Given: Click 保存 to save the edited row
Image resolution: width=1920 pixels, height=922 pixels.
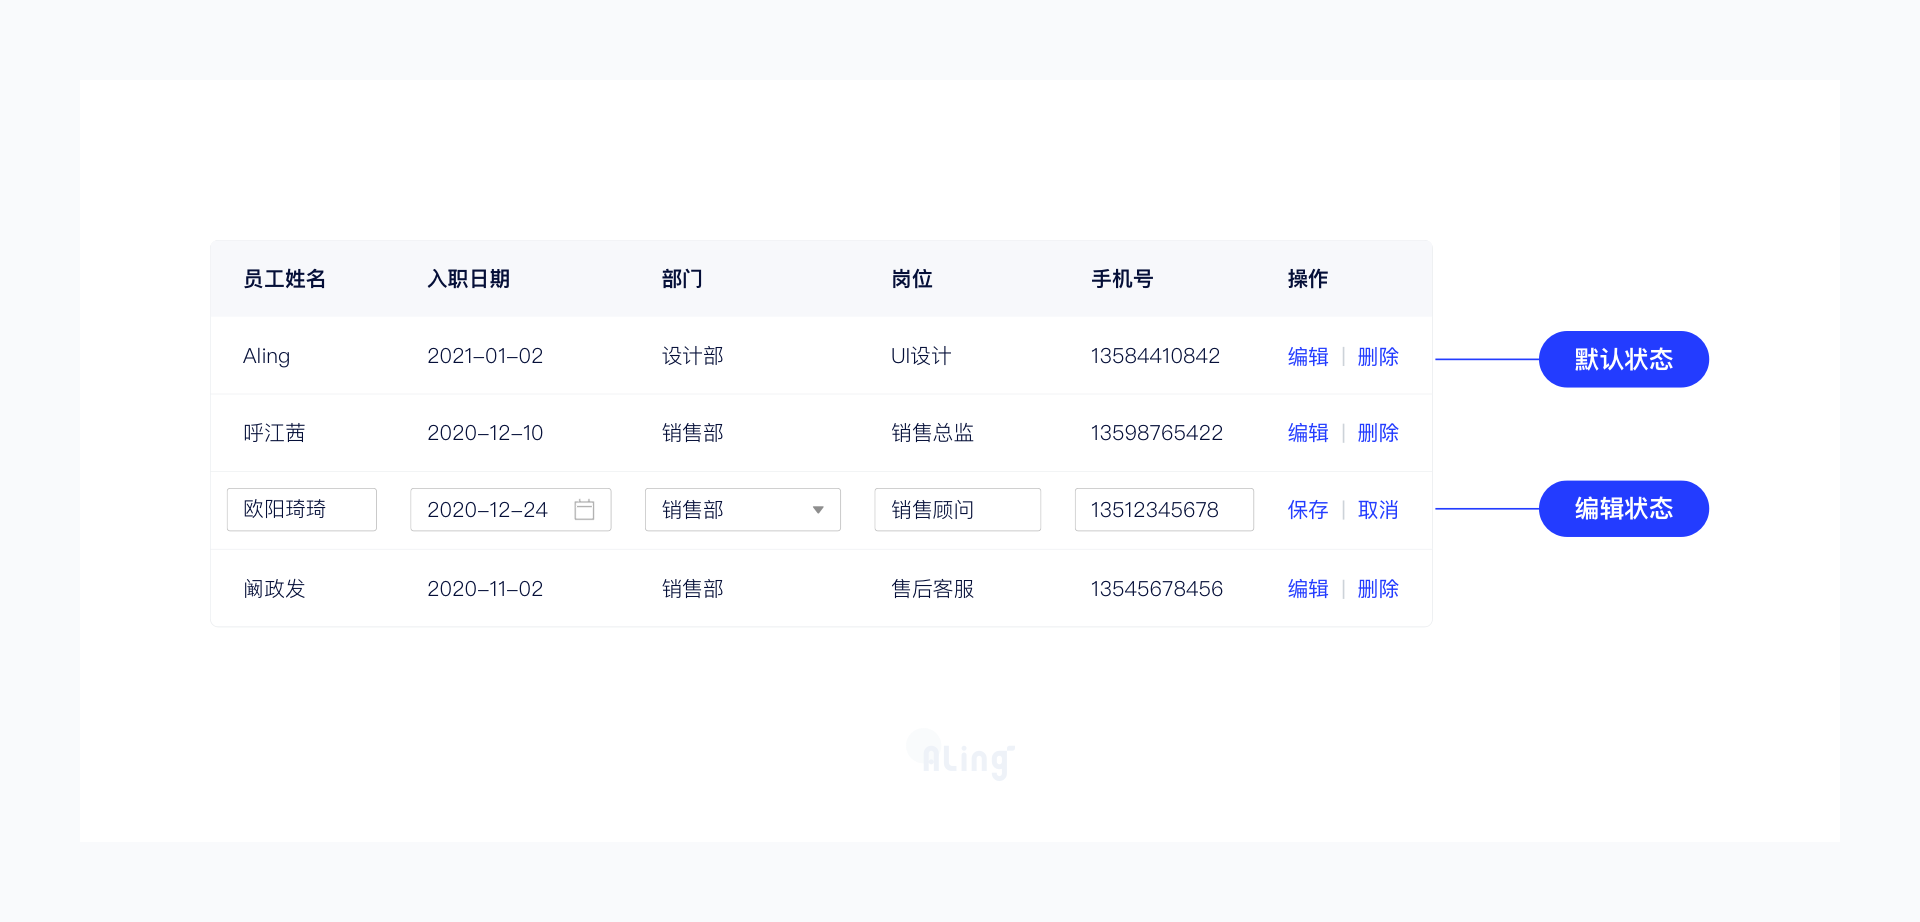Looking at the screenshot, I should 1308,510.
